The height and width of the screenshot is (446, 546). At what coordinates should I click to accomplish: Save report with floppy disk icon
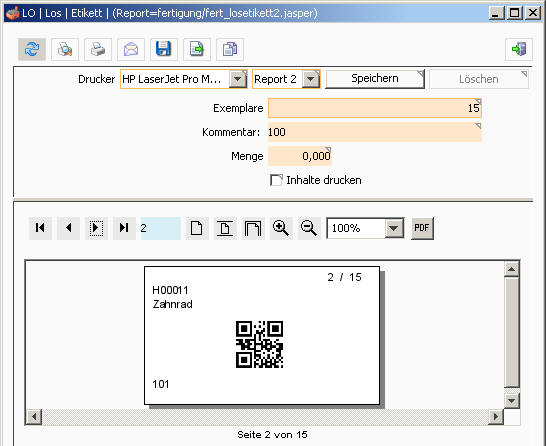(164, 49)
